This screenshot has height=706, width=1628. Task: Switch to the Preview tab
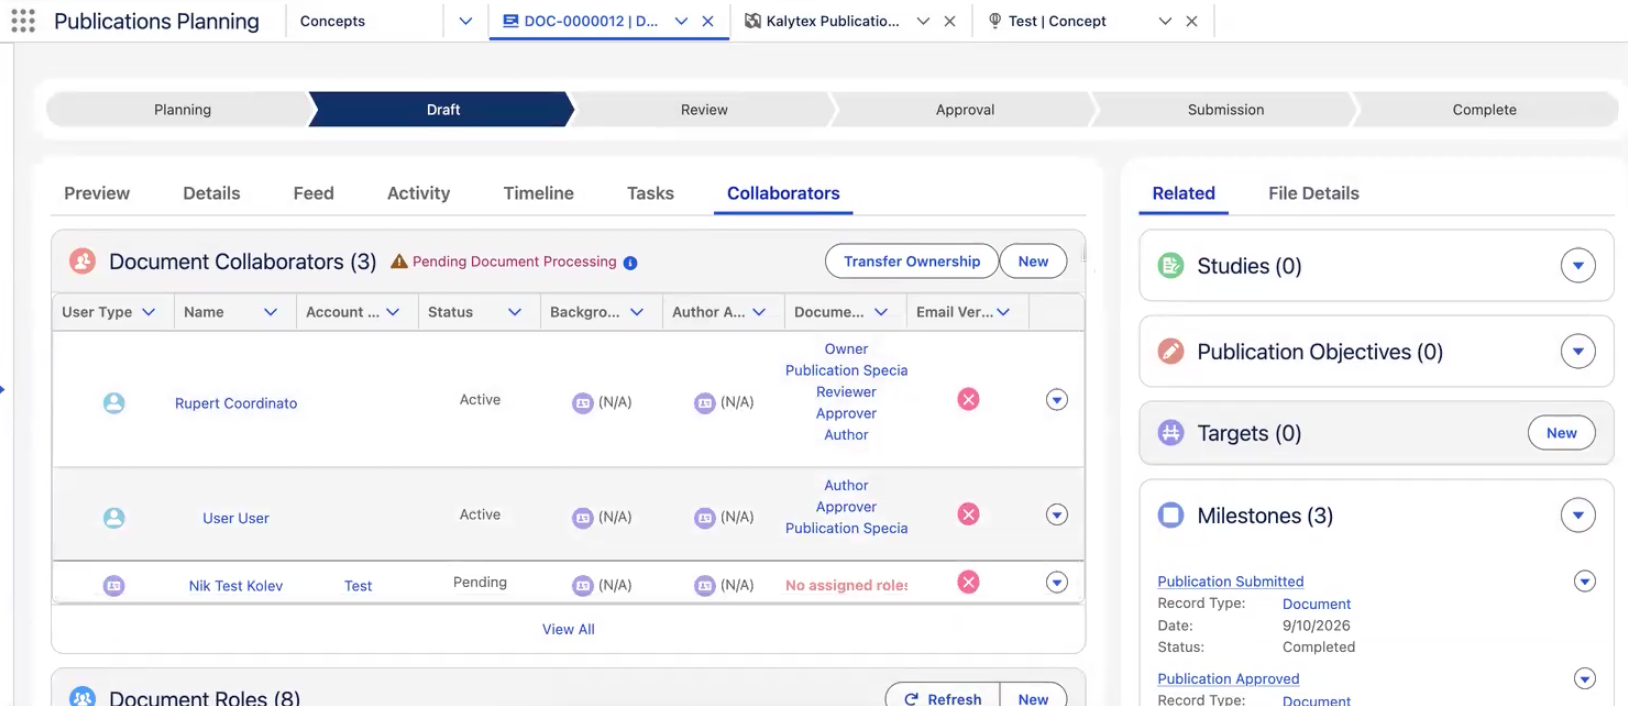pos(97,193)
